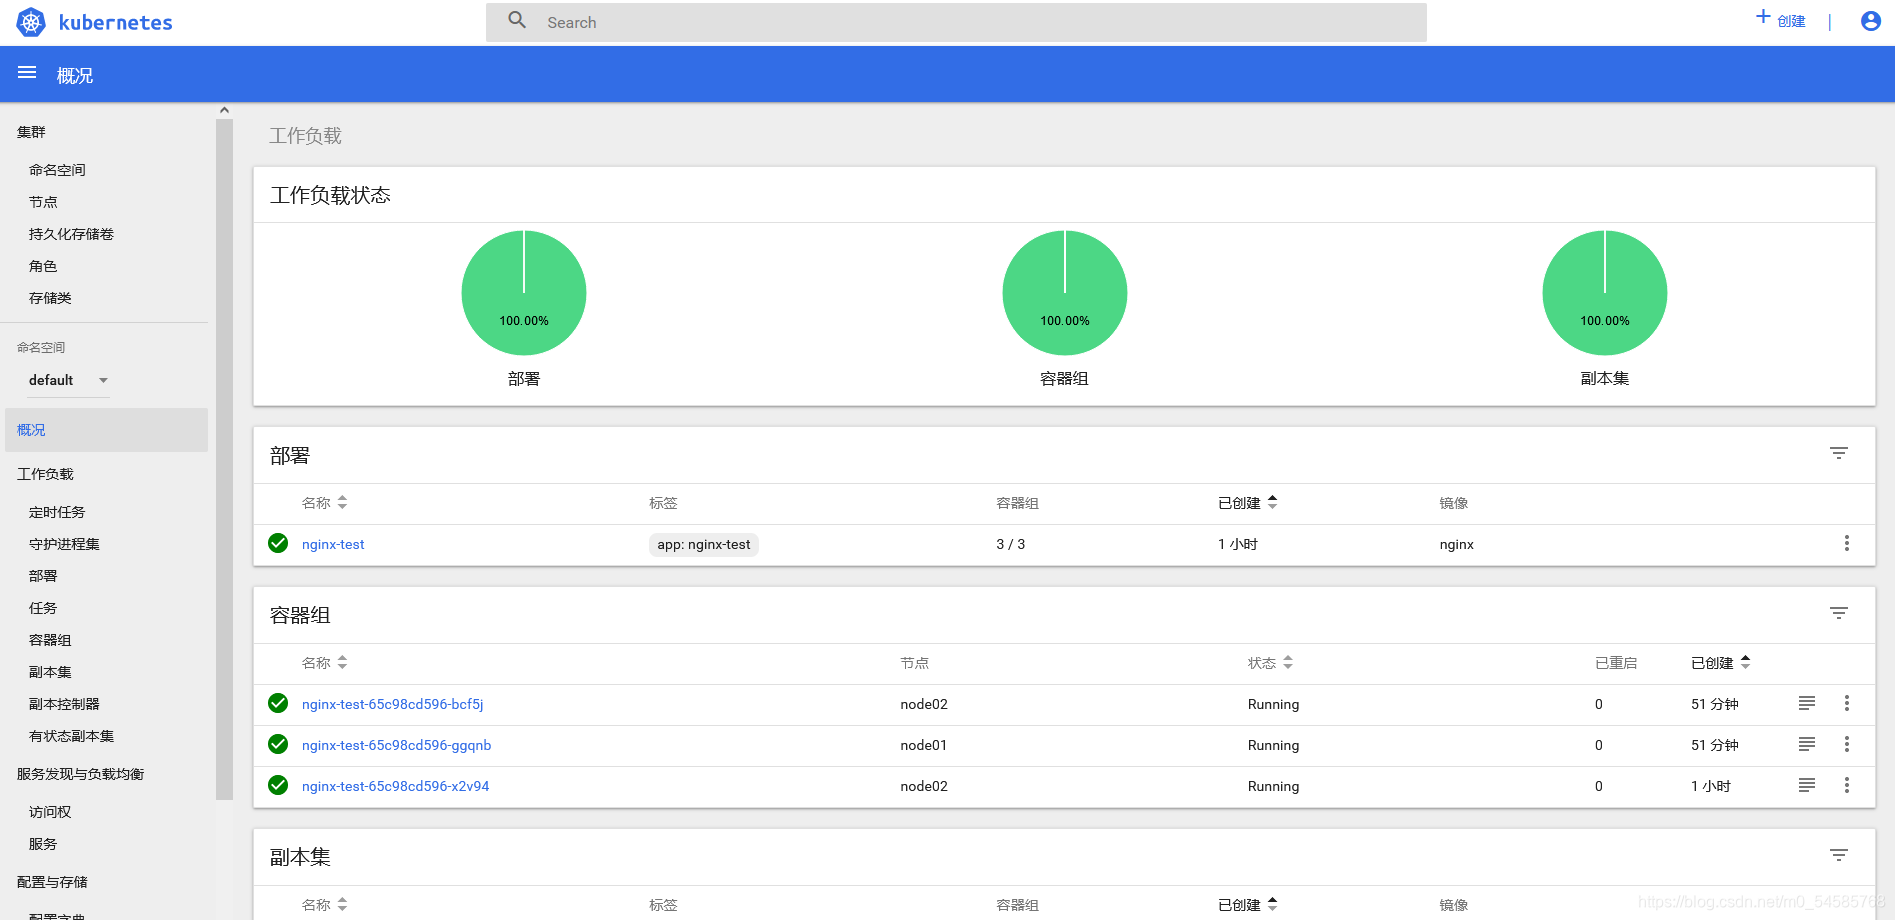Open actions menu for nginx-test deployment
Image resolution: width=1895 pixels, height=920 pixels.
click(x=1846, y=543)
